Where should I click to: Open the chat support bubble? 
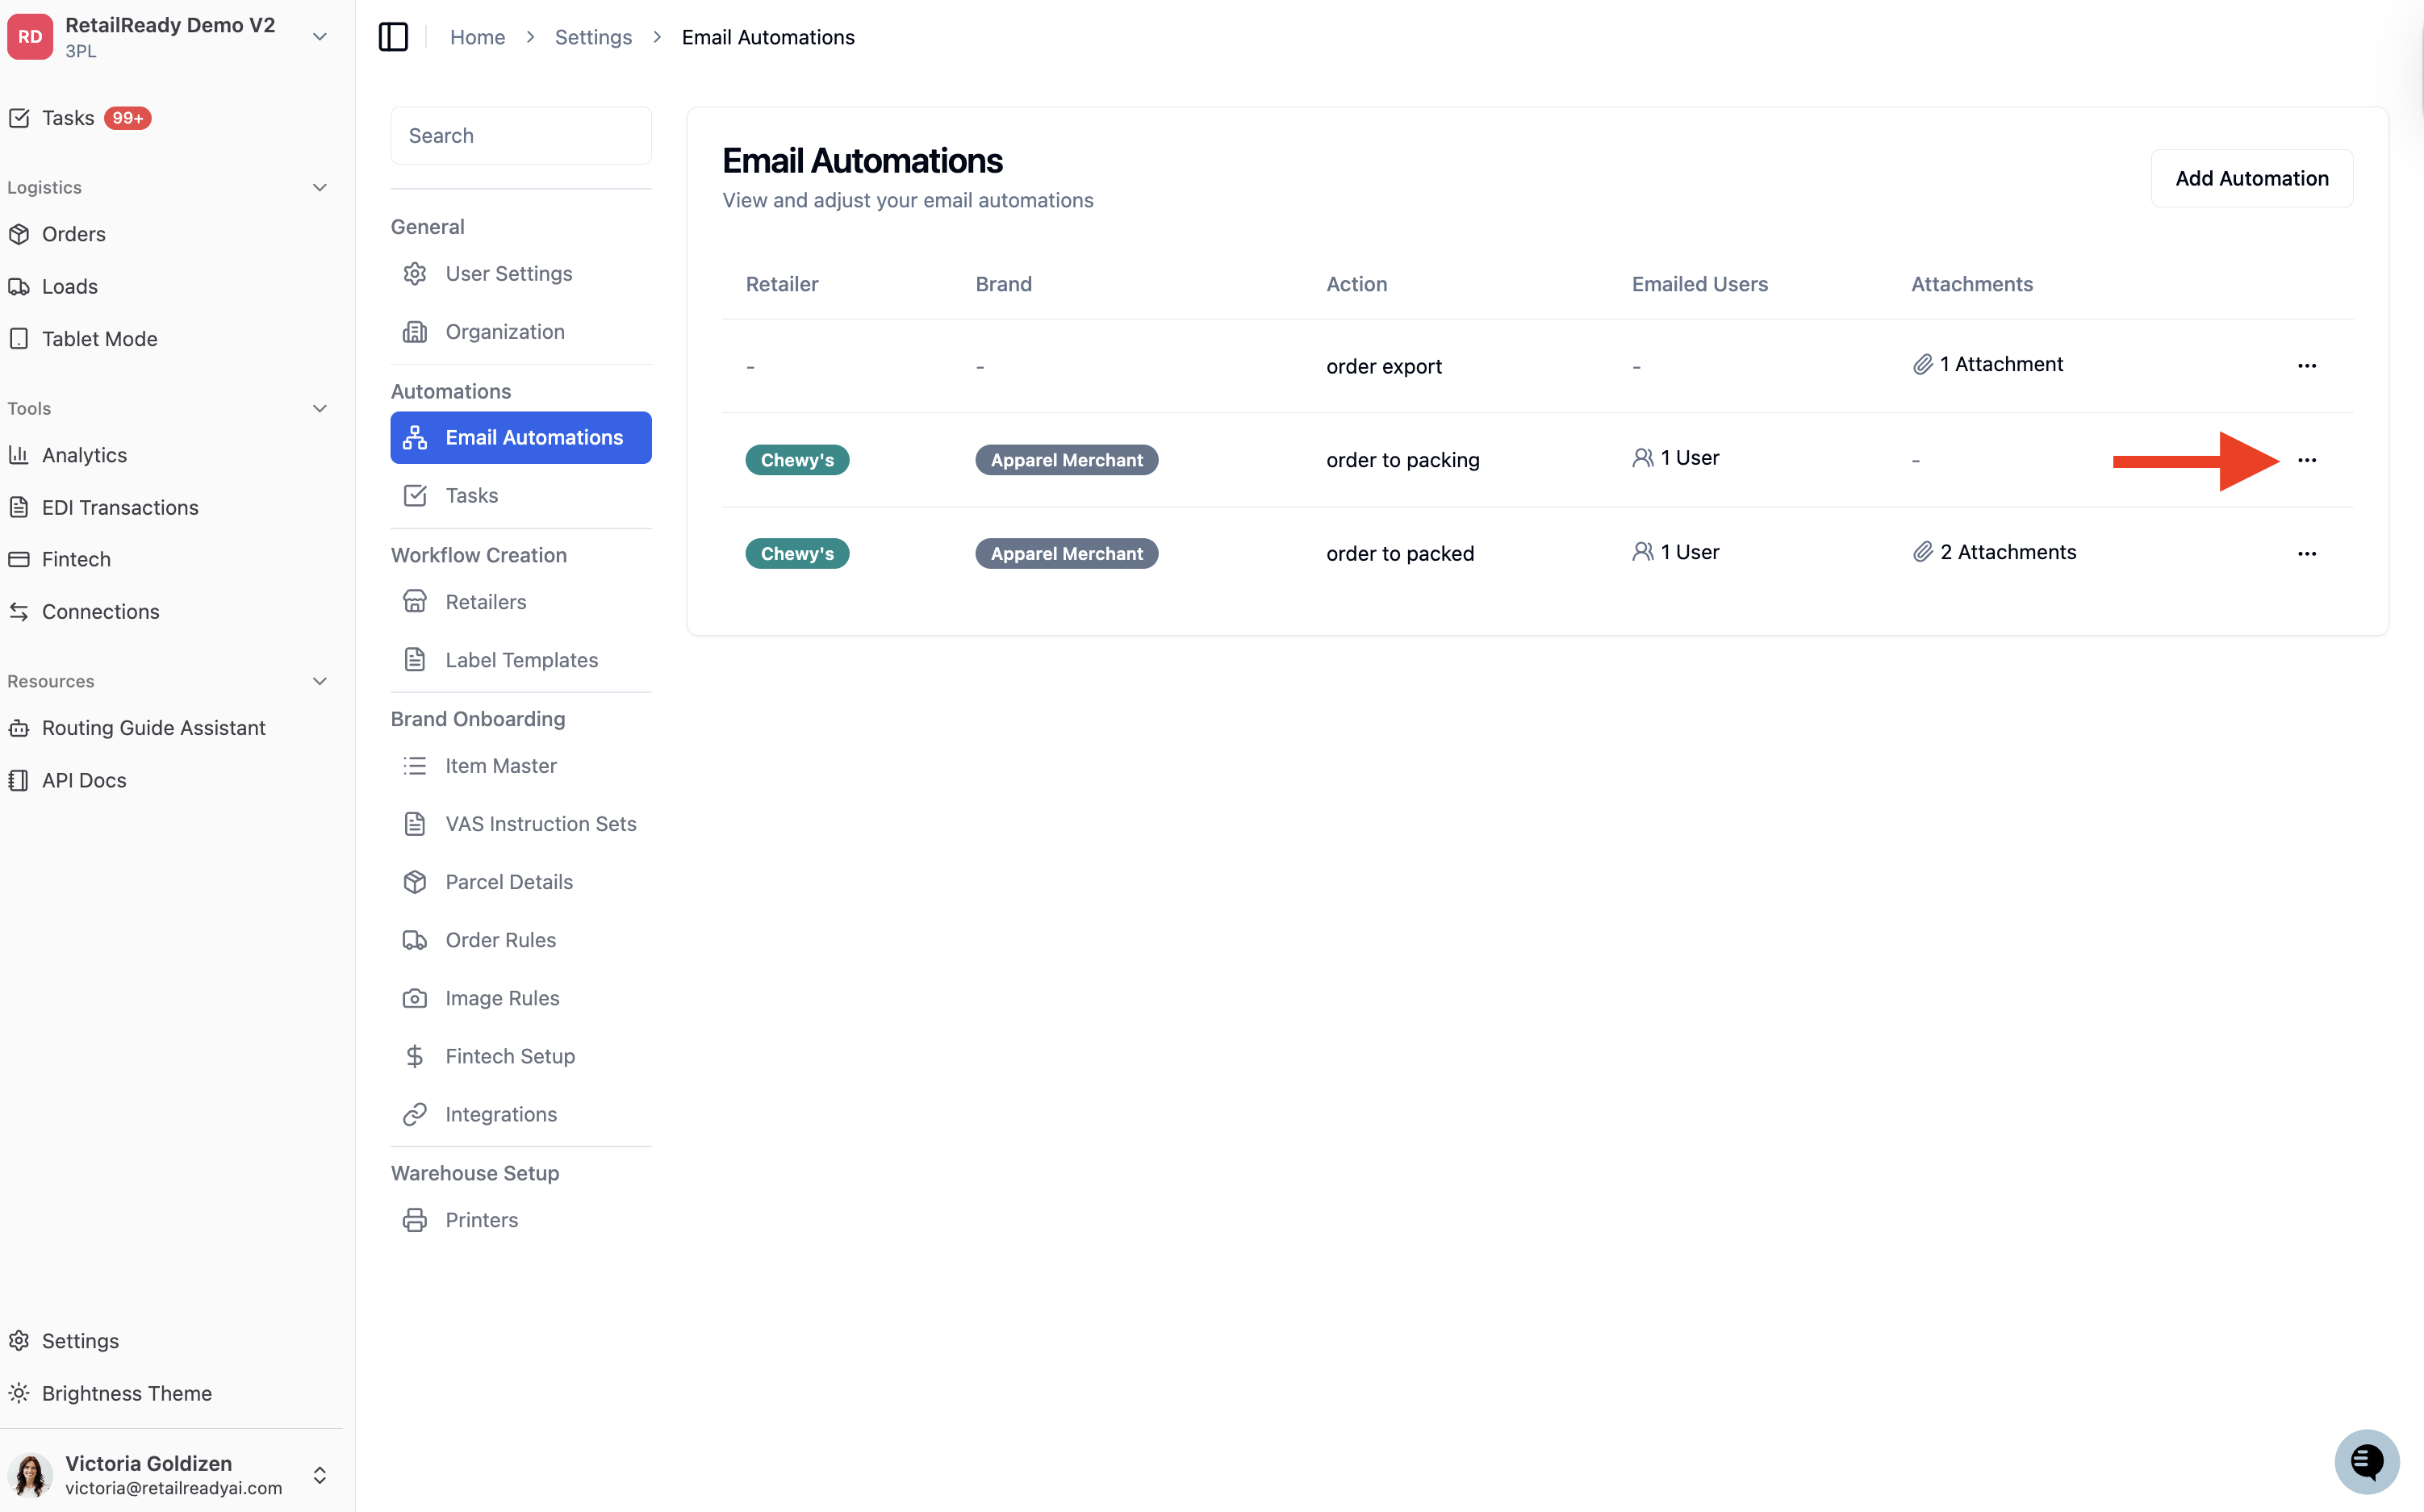click(2366, 1461)
